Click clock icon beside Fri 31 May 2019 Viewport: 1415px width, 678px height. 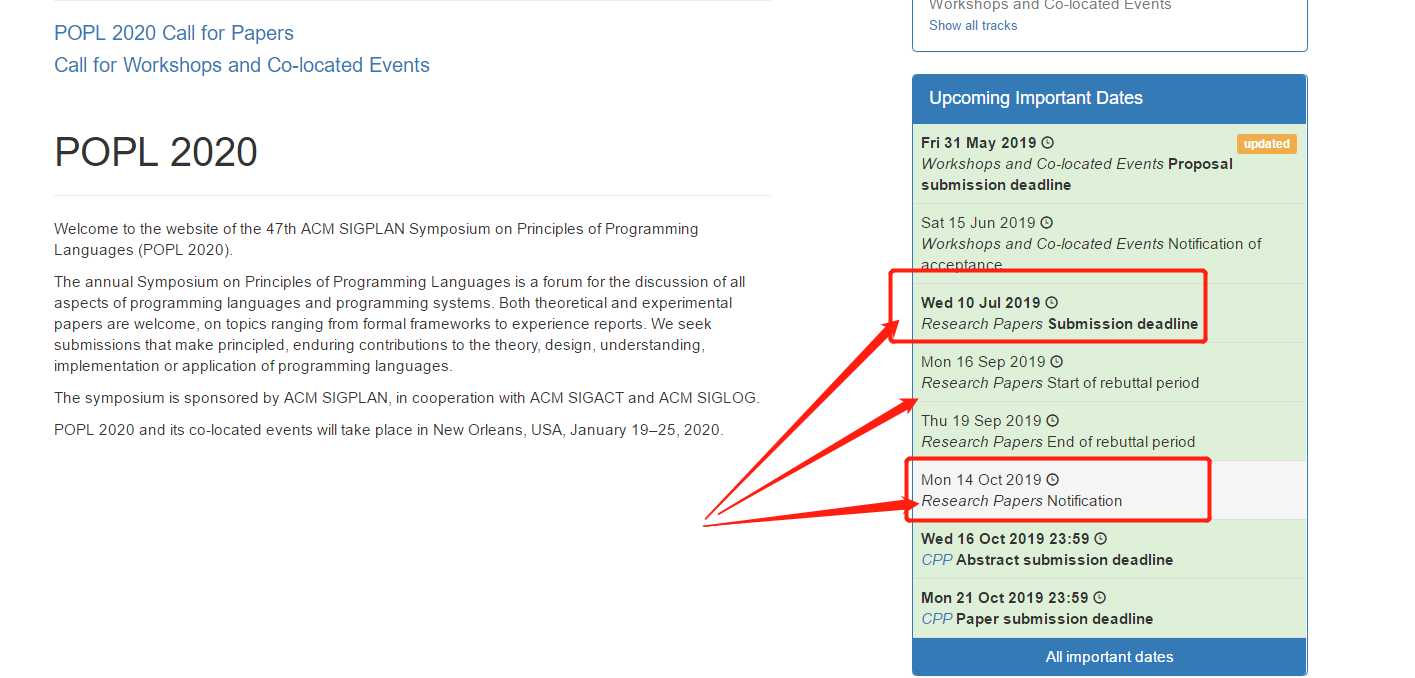pos(1047,143)
